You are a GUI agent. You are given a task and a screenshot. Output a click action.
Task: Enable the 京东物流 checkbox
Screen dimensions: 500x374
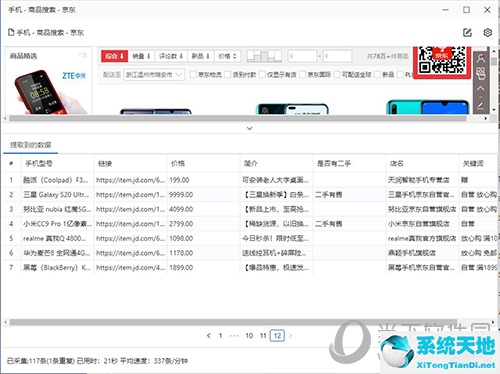tap(193, 74)
